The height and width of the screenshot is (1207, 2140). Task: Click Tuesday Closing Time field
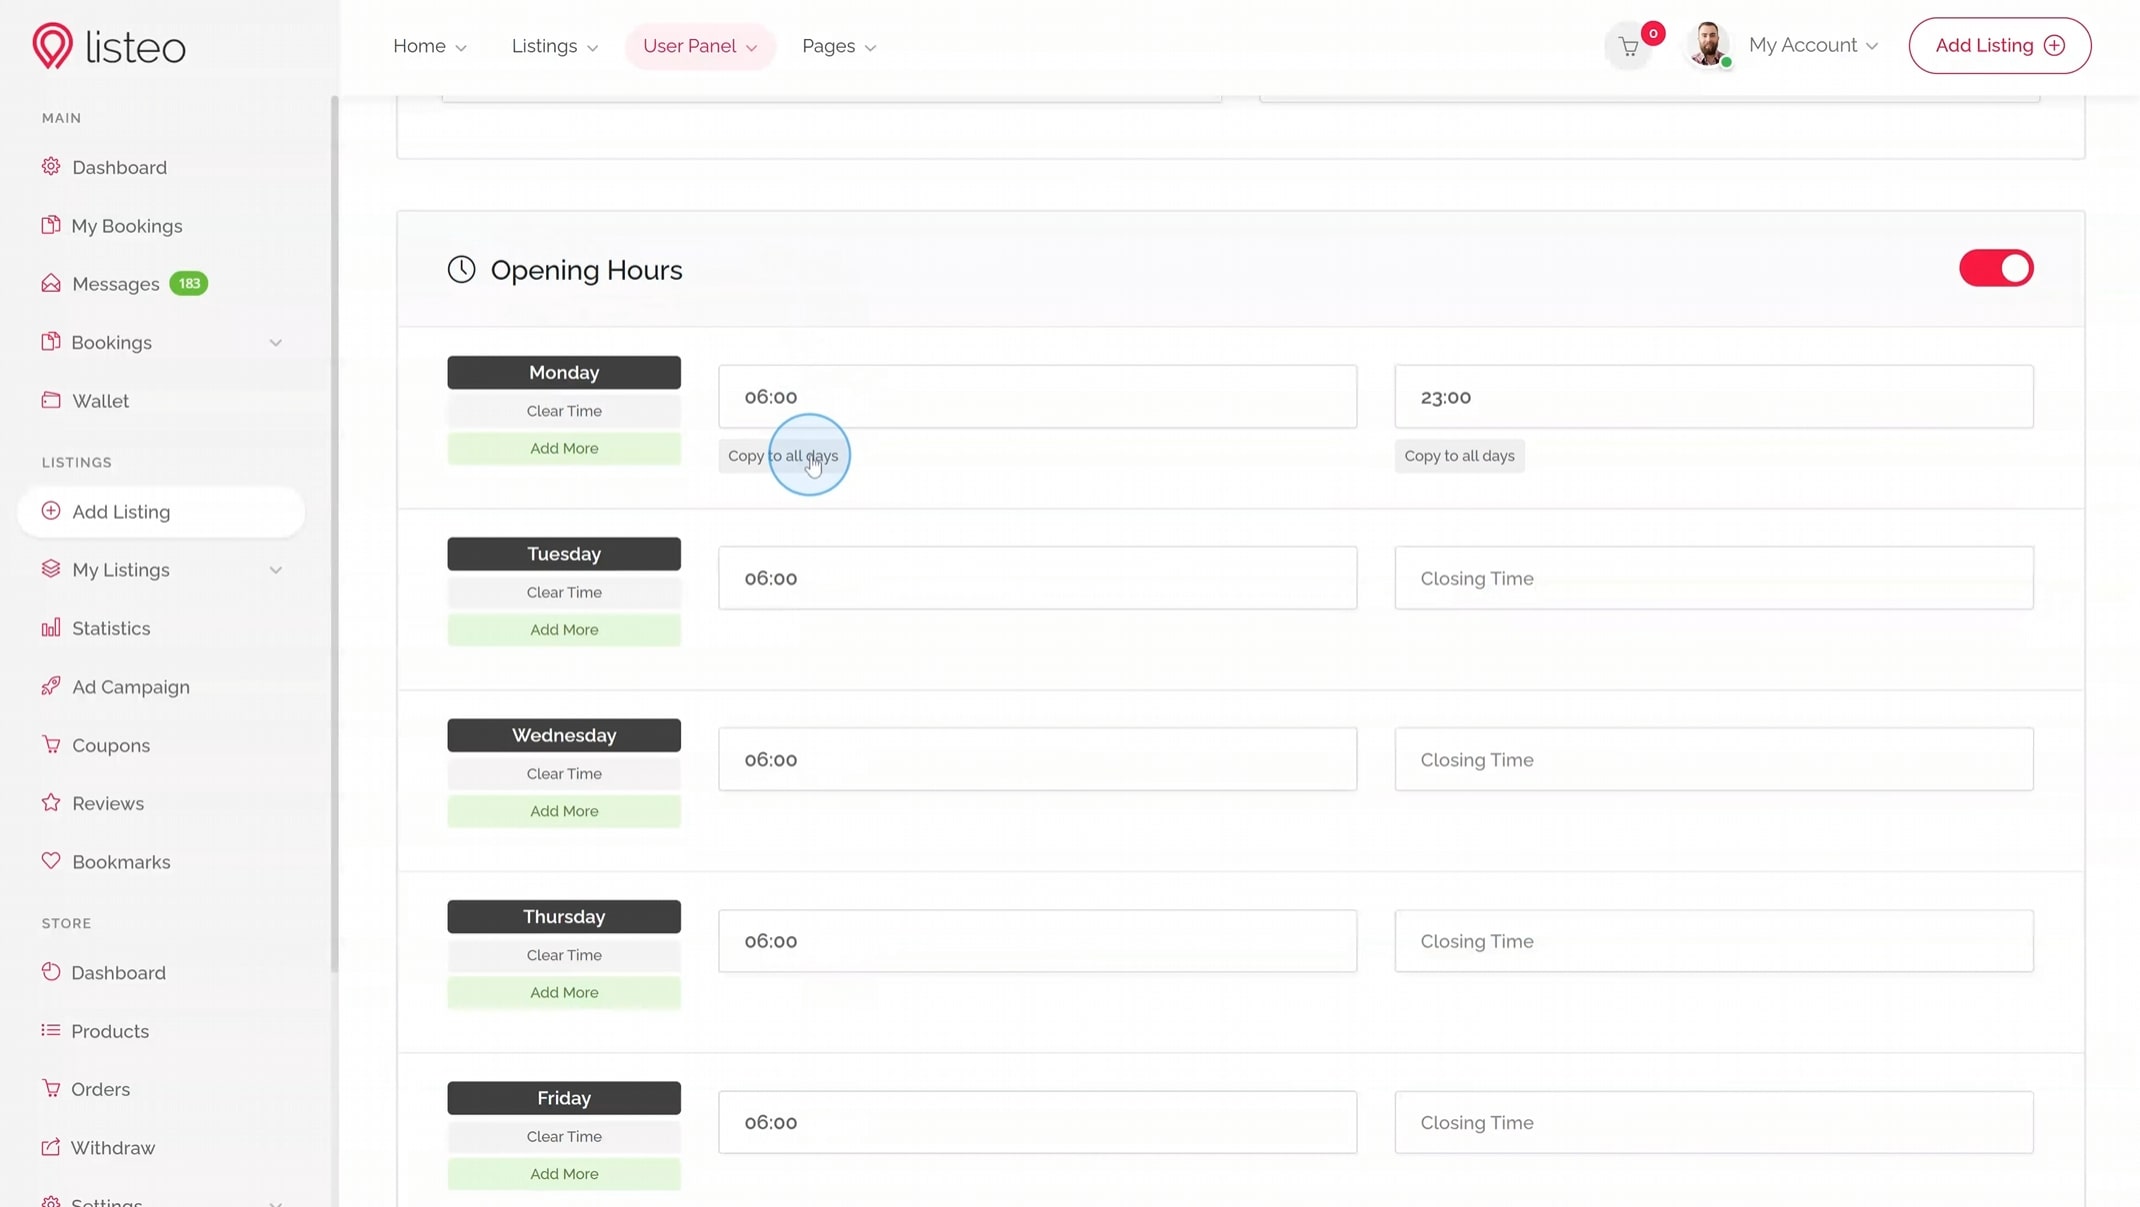coord(1713,578)
